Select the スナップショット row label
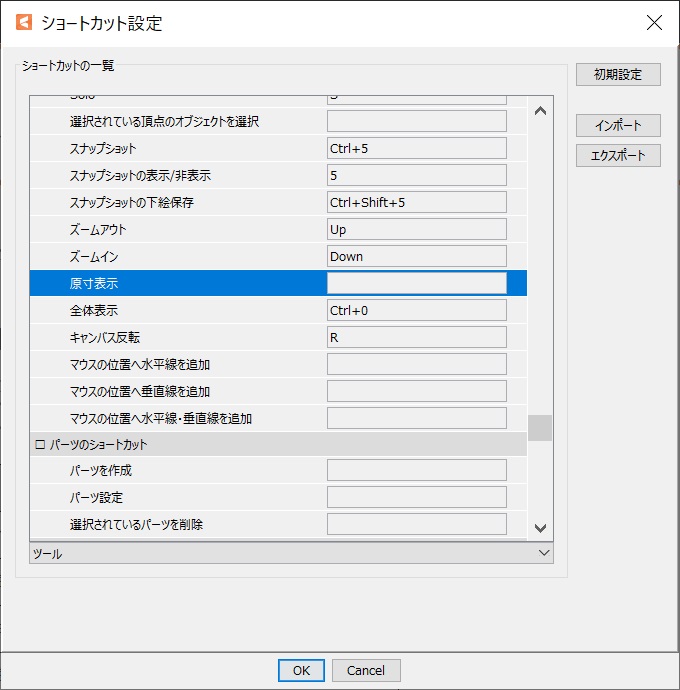The image size is (680, 690). point(103,148)
